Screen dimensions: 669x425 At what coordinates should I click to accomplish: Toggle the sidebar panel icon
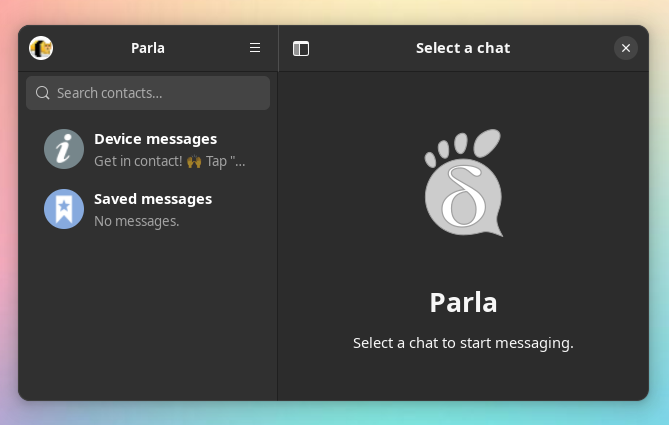point(301,48)
